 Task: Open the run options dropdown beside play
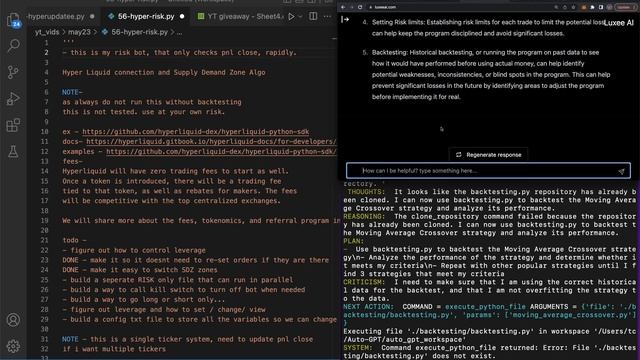[x=300, y=17]
